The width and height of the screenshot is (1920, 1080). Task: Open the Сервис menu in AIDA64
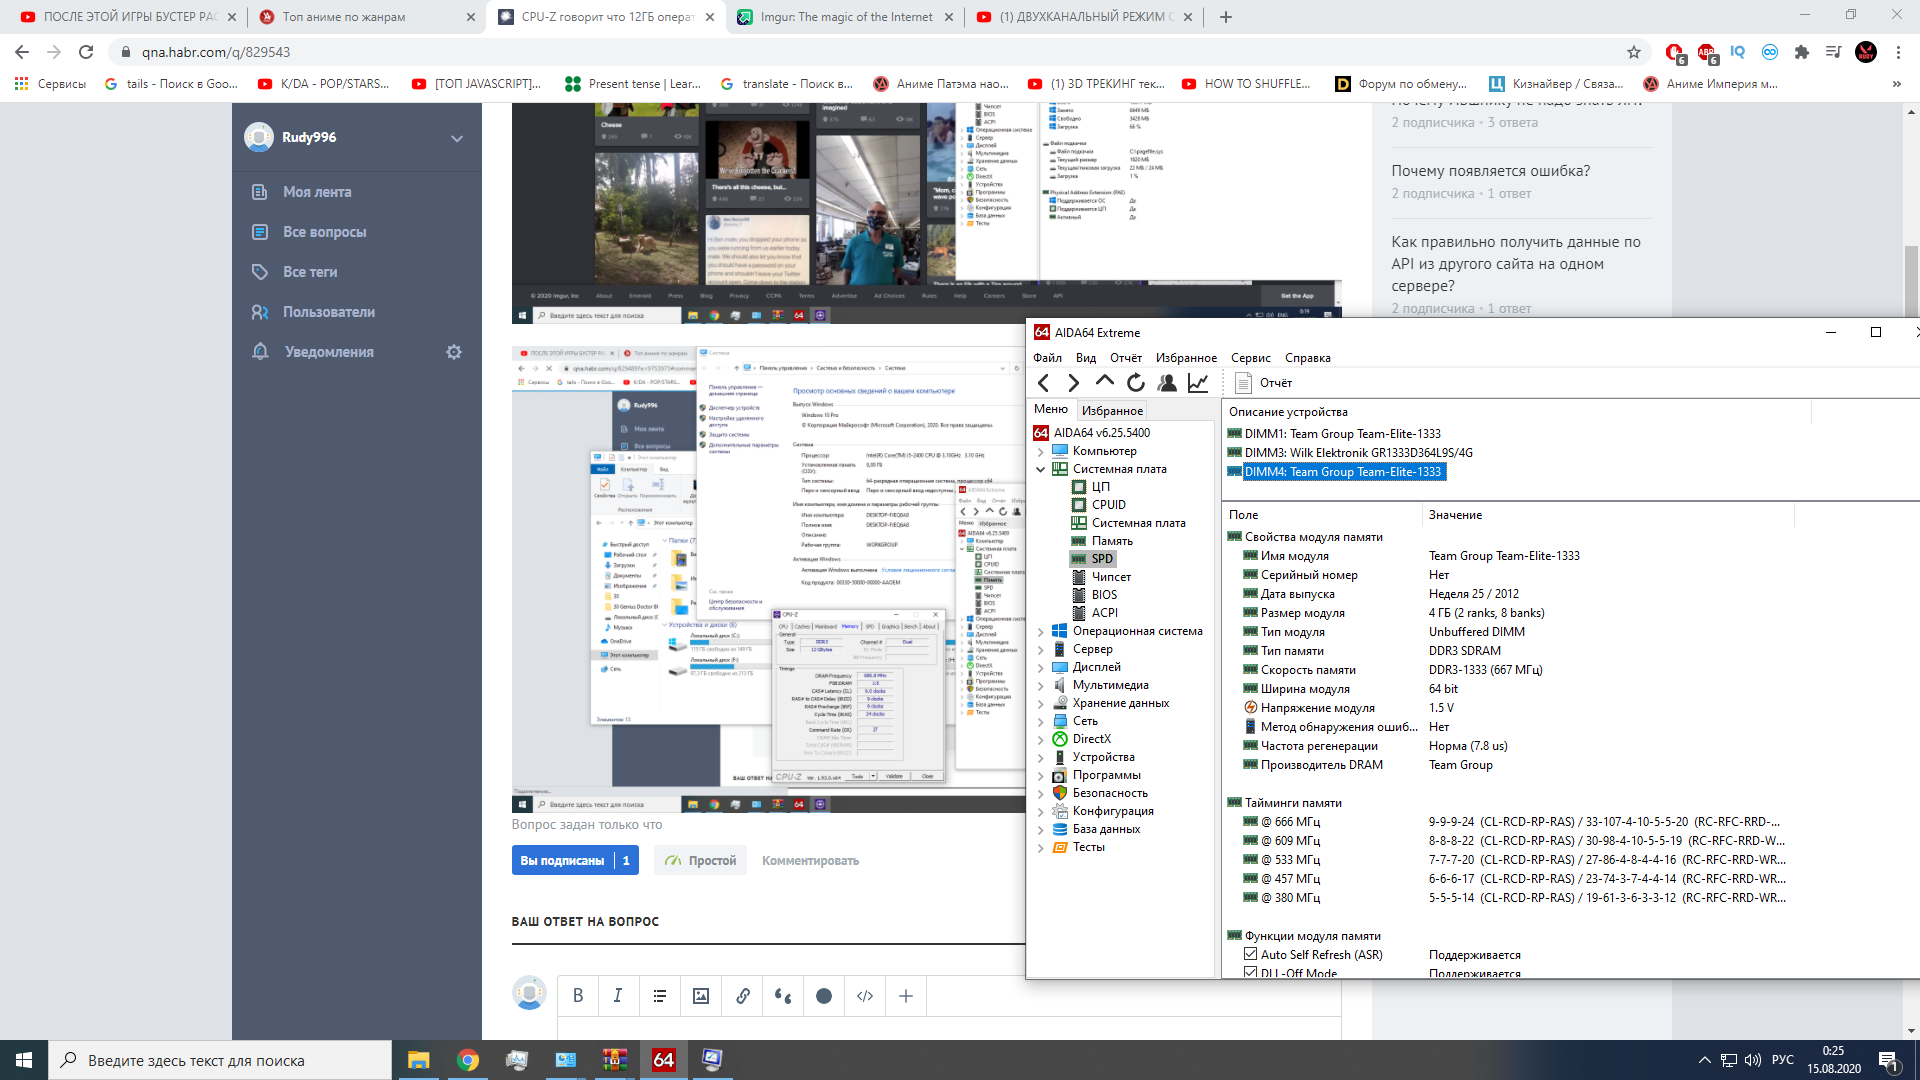[1250, 358]
